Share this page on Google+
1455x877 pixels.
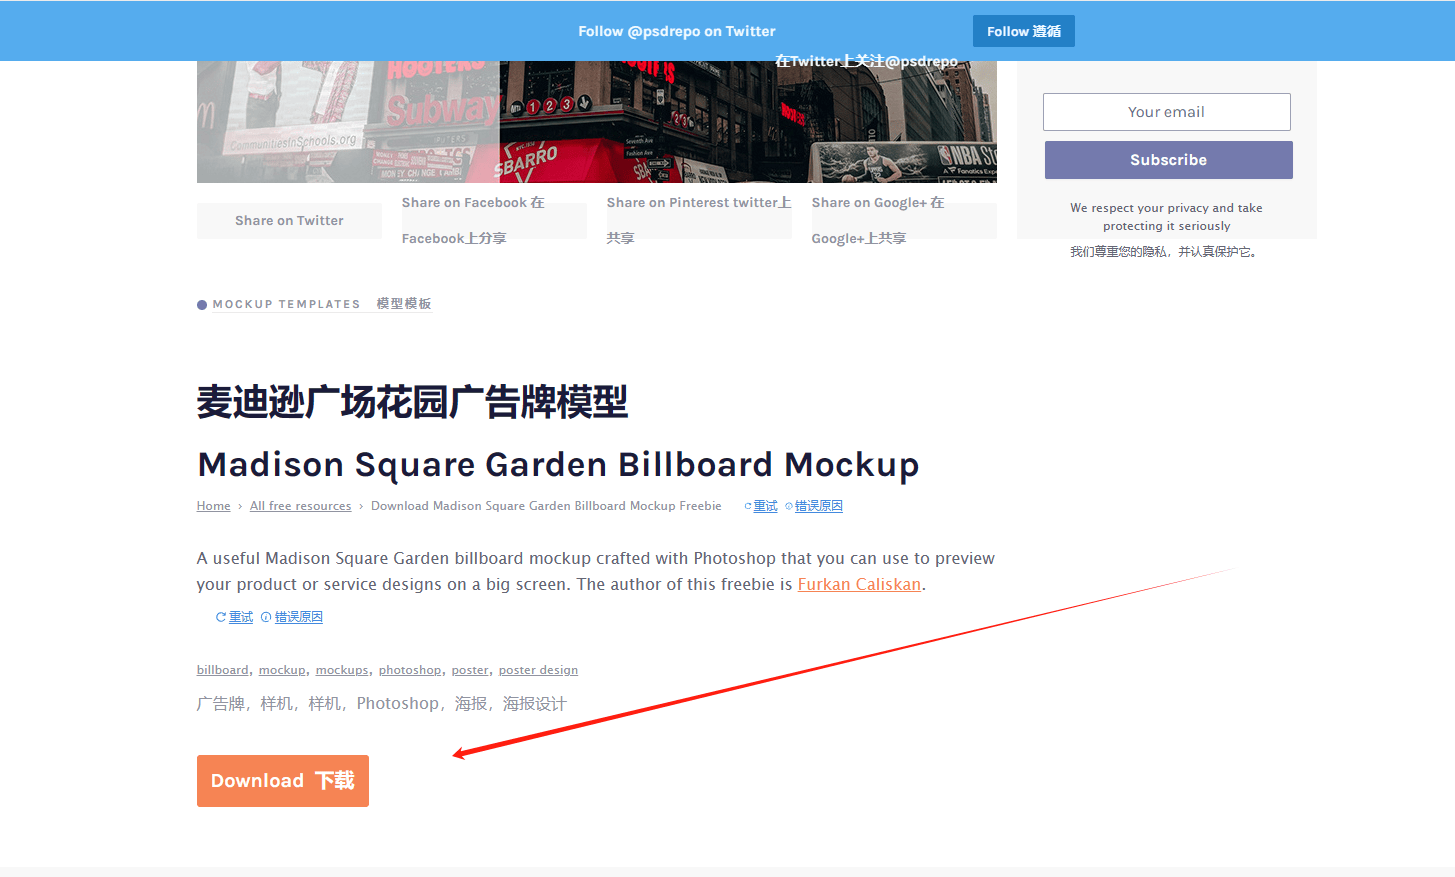(x=903, y=220)
